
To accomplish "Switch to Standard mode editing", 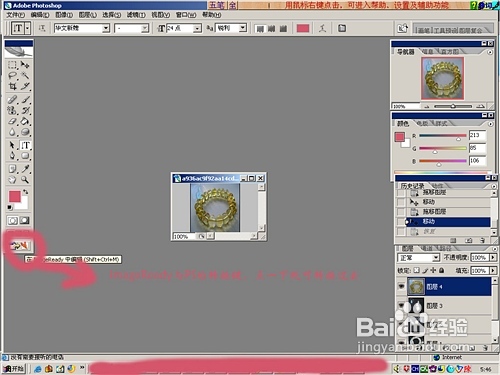I will [13, 220].
